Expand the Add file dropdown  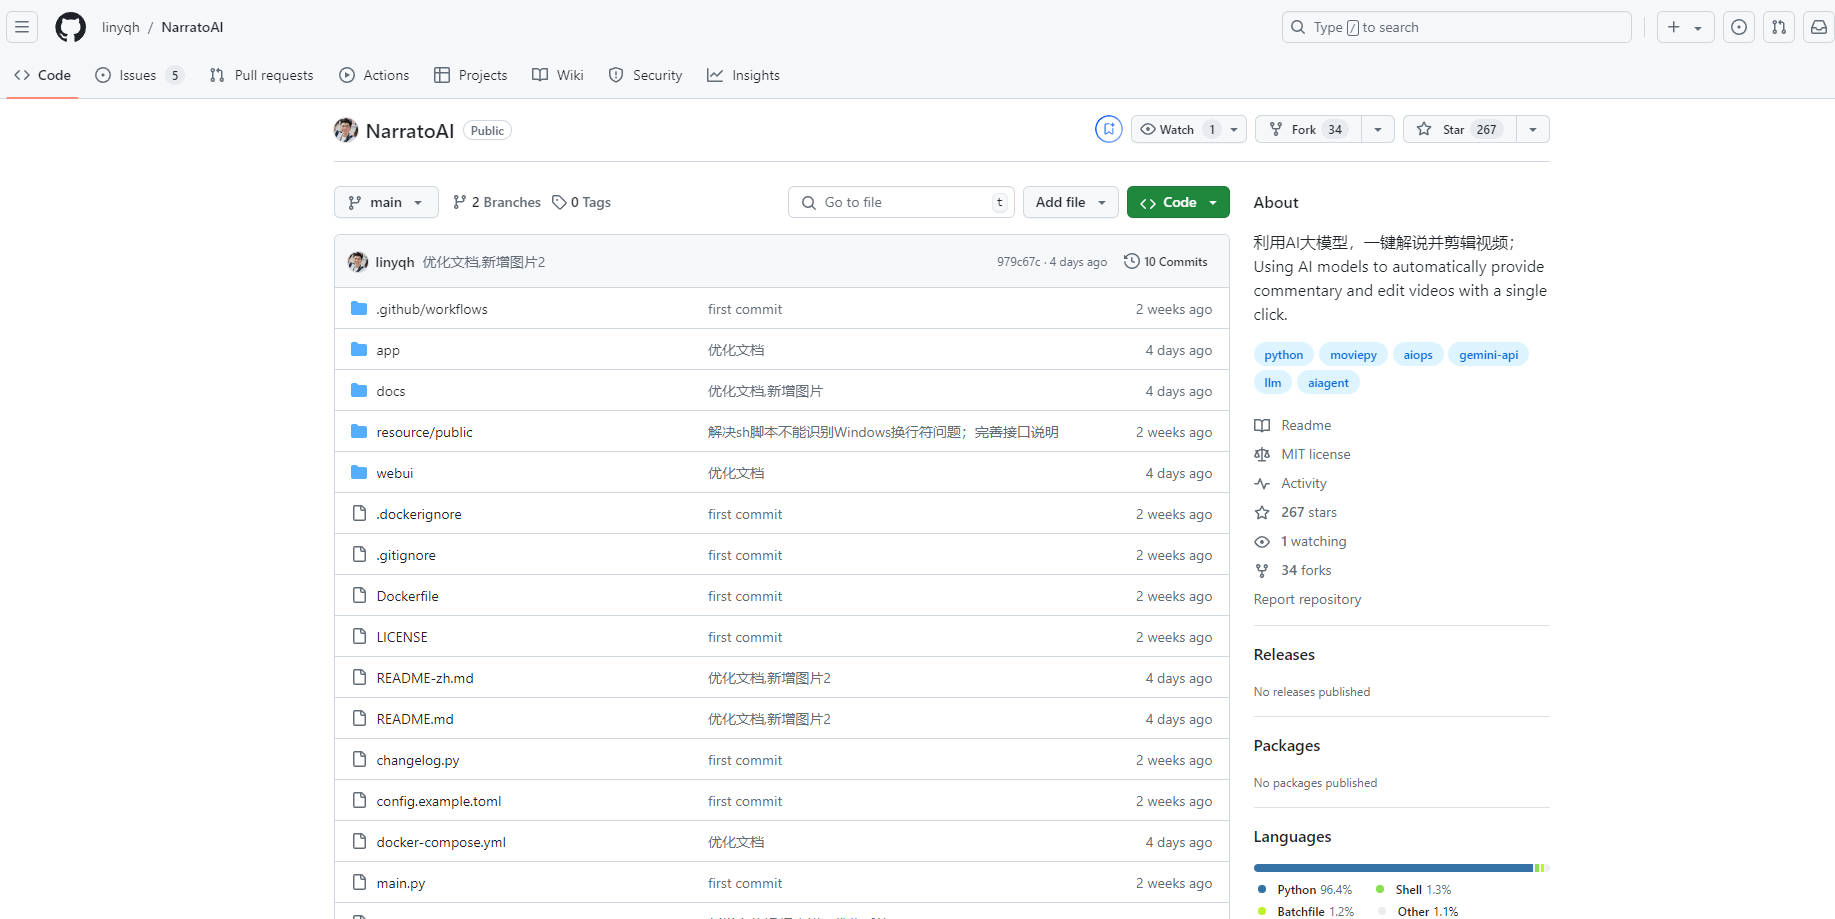(x=1070, y=202)
